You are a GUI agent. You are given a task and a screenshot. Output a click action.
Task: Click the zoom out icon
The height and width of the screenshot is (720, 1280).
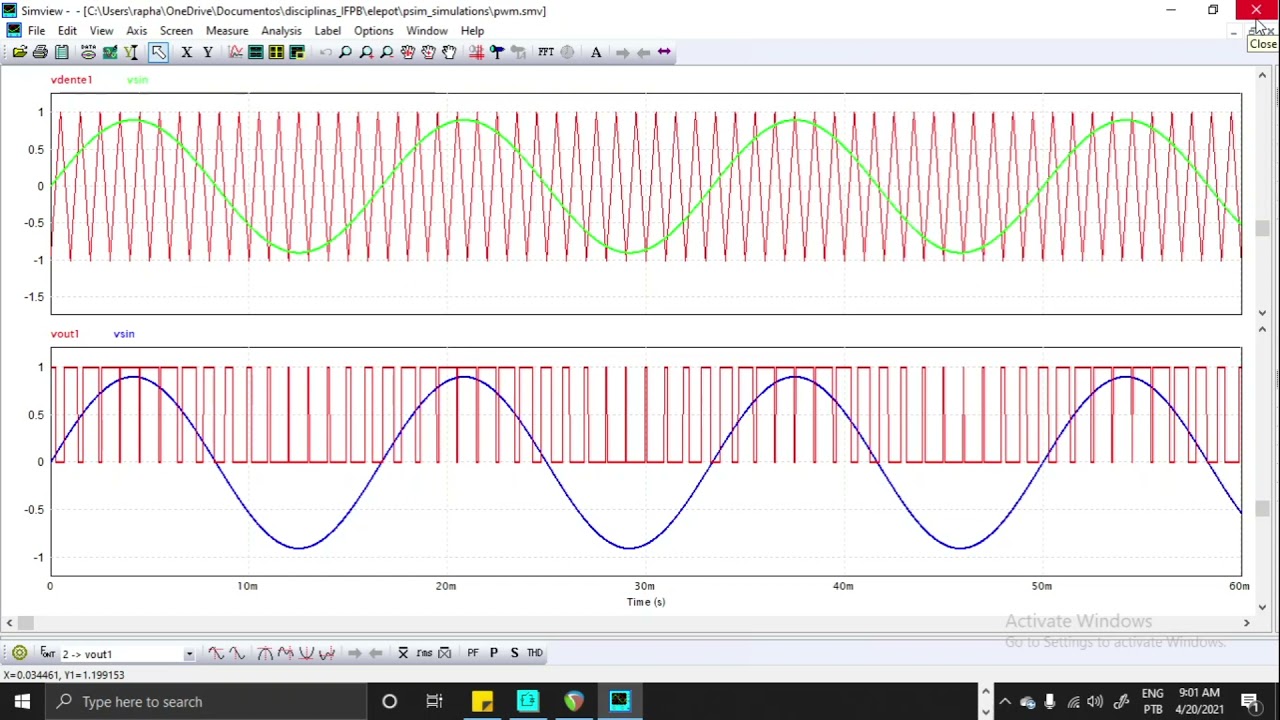click(387, 52)
